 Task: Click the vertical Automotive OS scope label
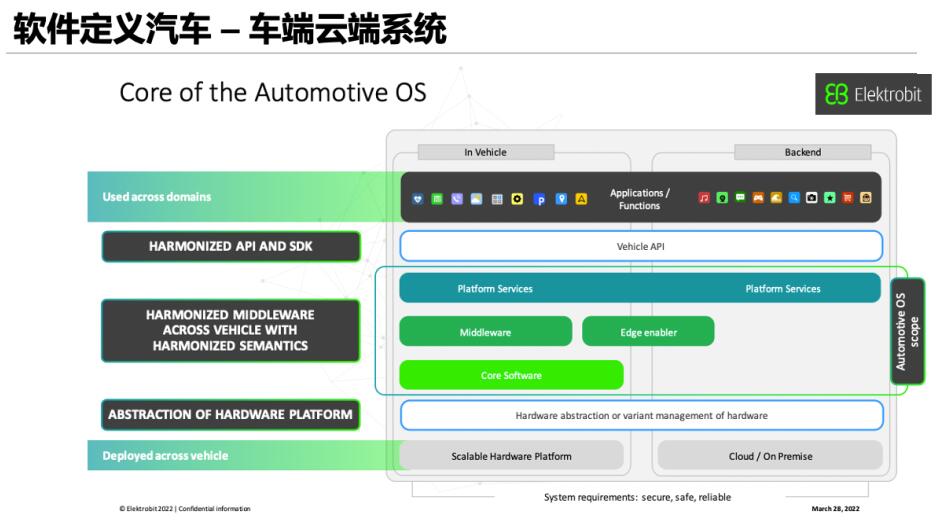[907, 331]
